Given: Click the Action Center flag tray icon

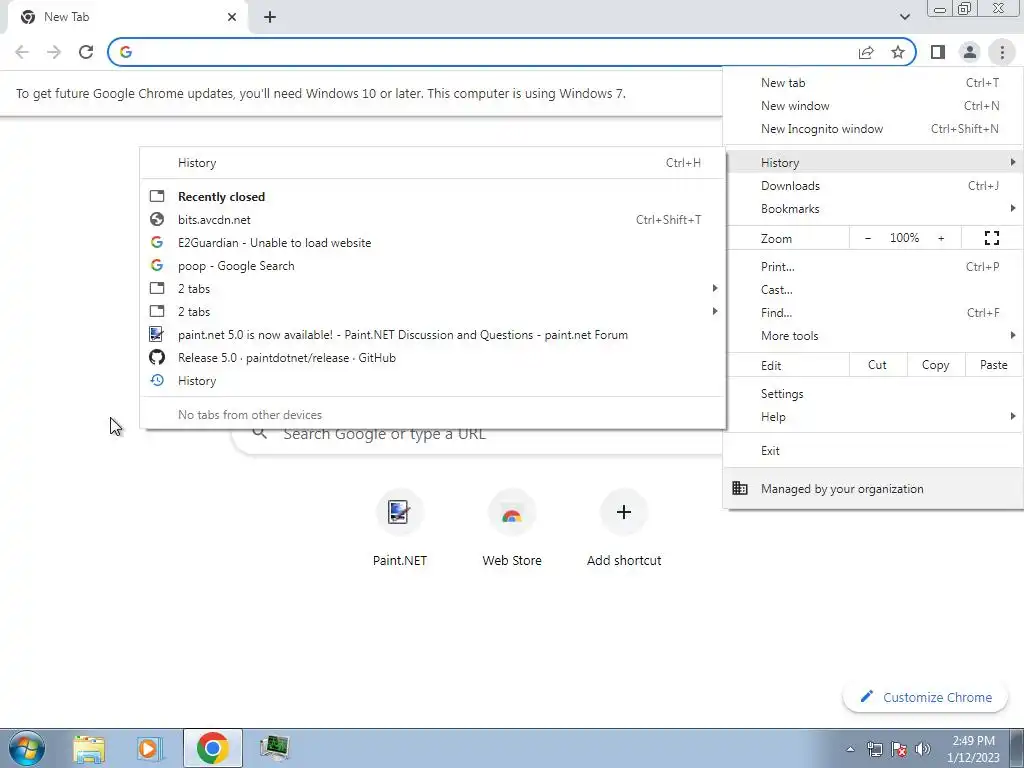Looking at the screenshot, I should (899, 749).
